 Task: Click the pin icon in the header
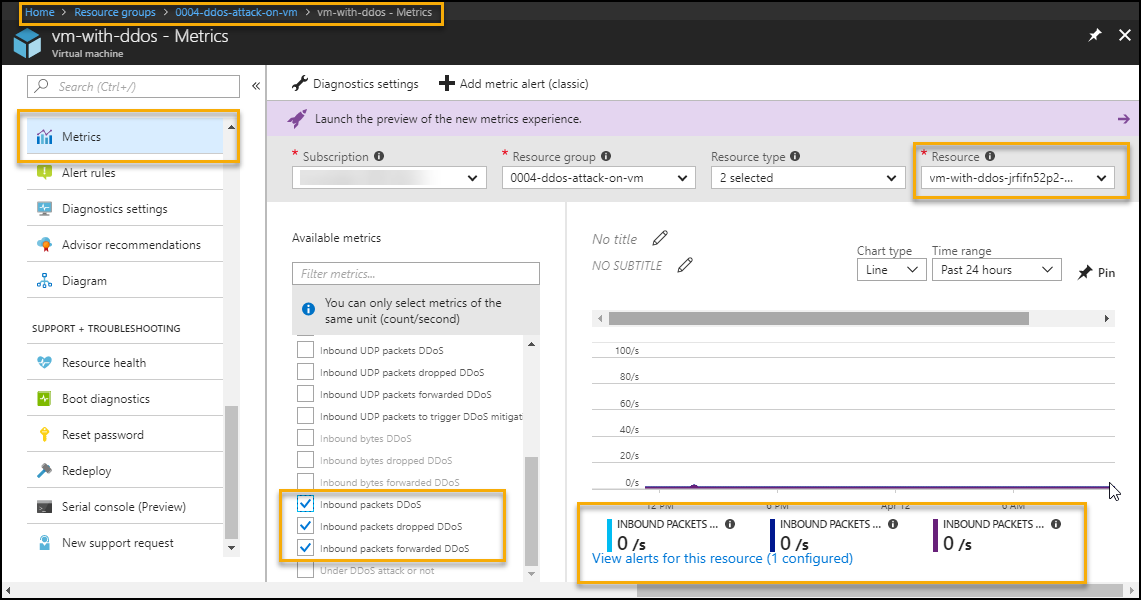click(1094, 36)
